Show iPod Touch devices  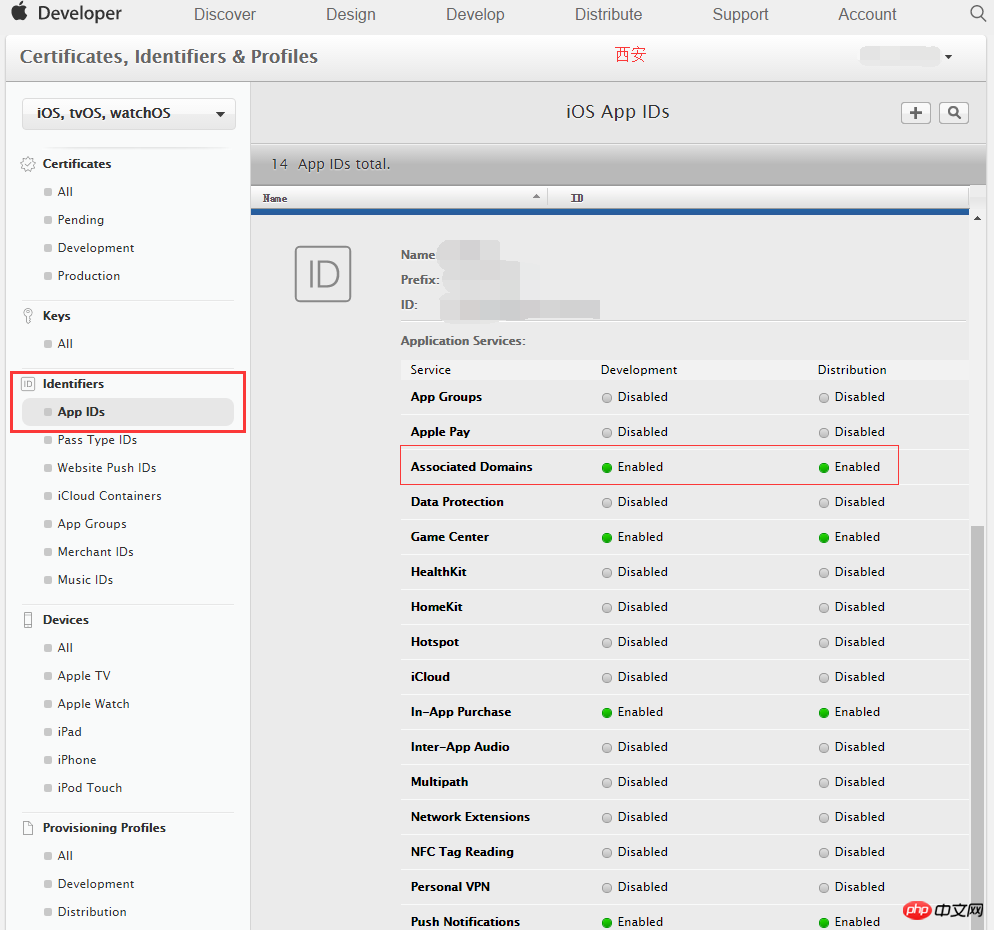click(x=89, y=787)
